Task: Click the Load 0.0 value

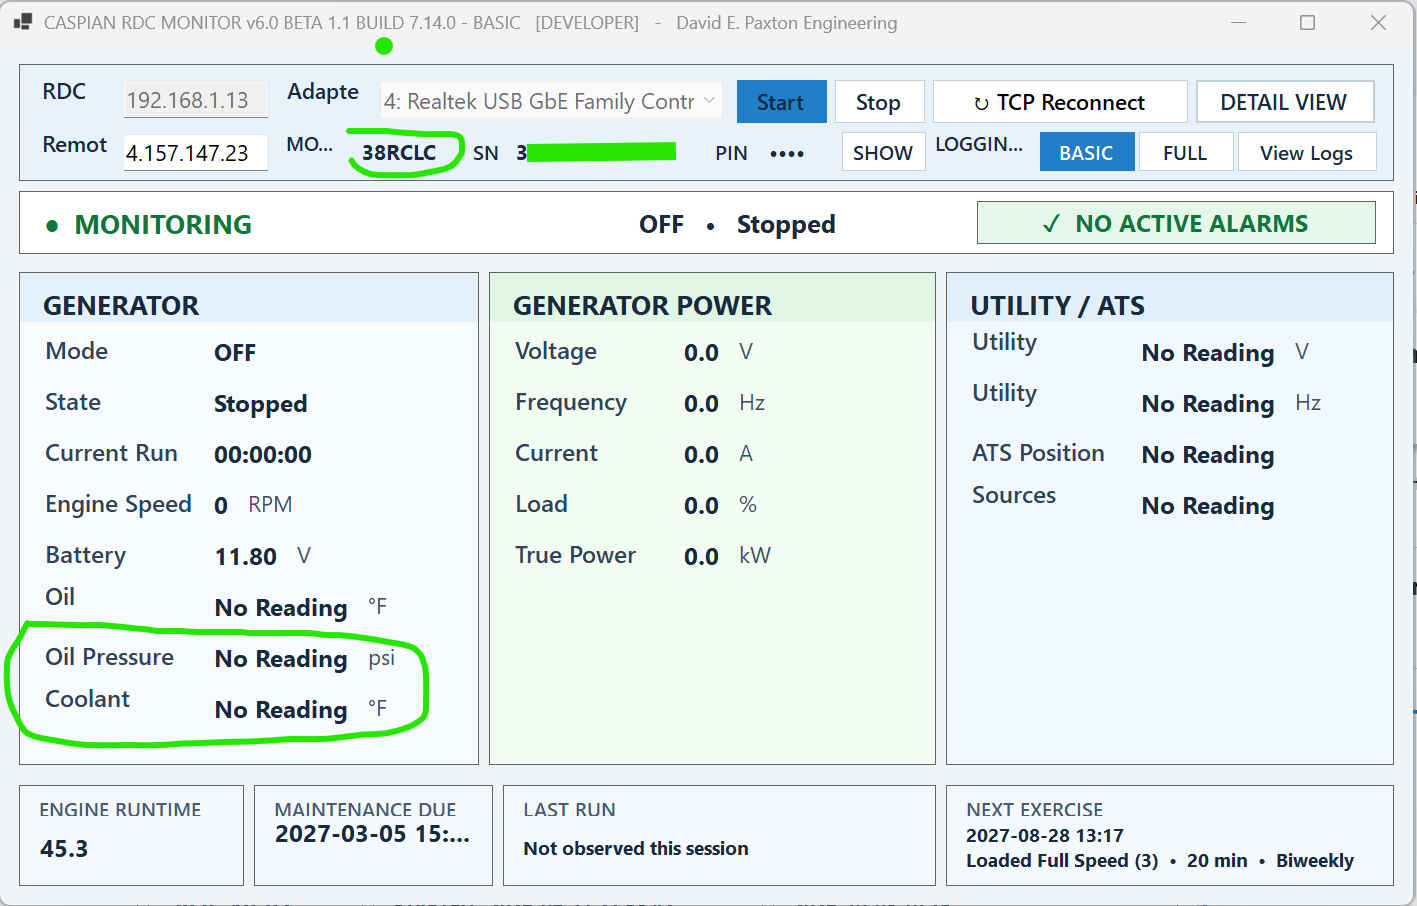Action: click(x=702, y=506)
